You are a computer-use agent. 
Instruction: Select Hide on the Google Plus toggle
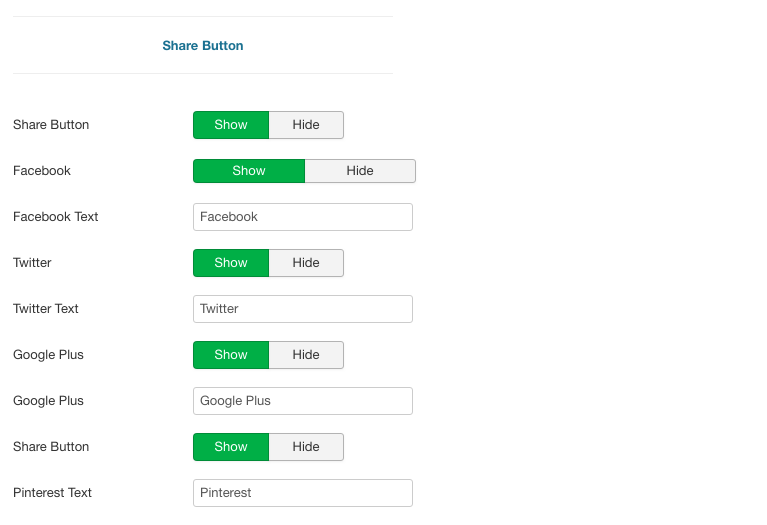(306, 355)
